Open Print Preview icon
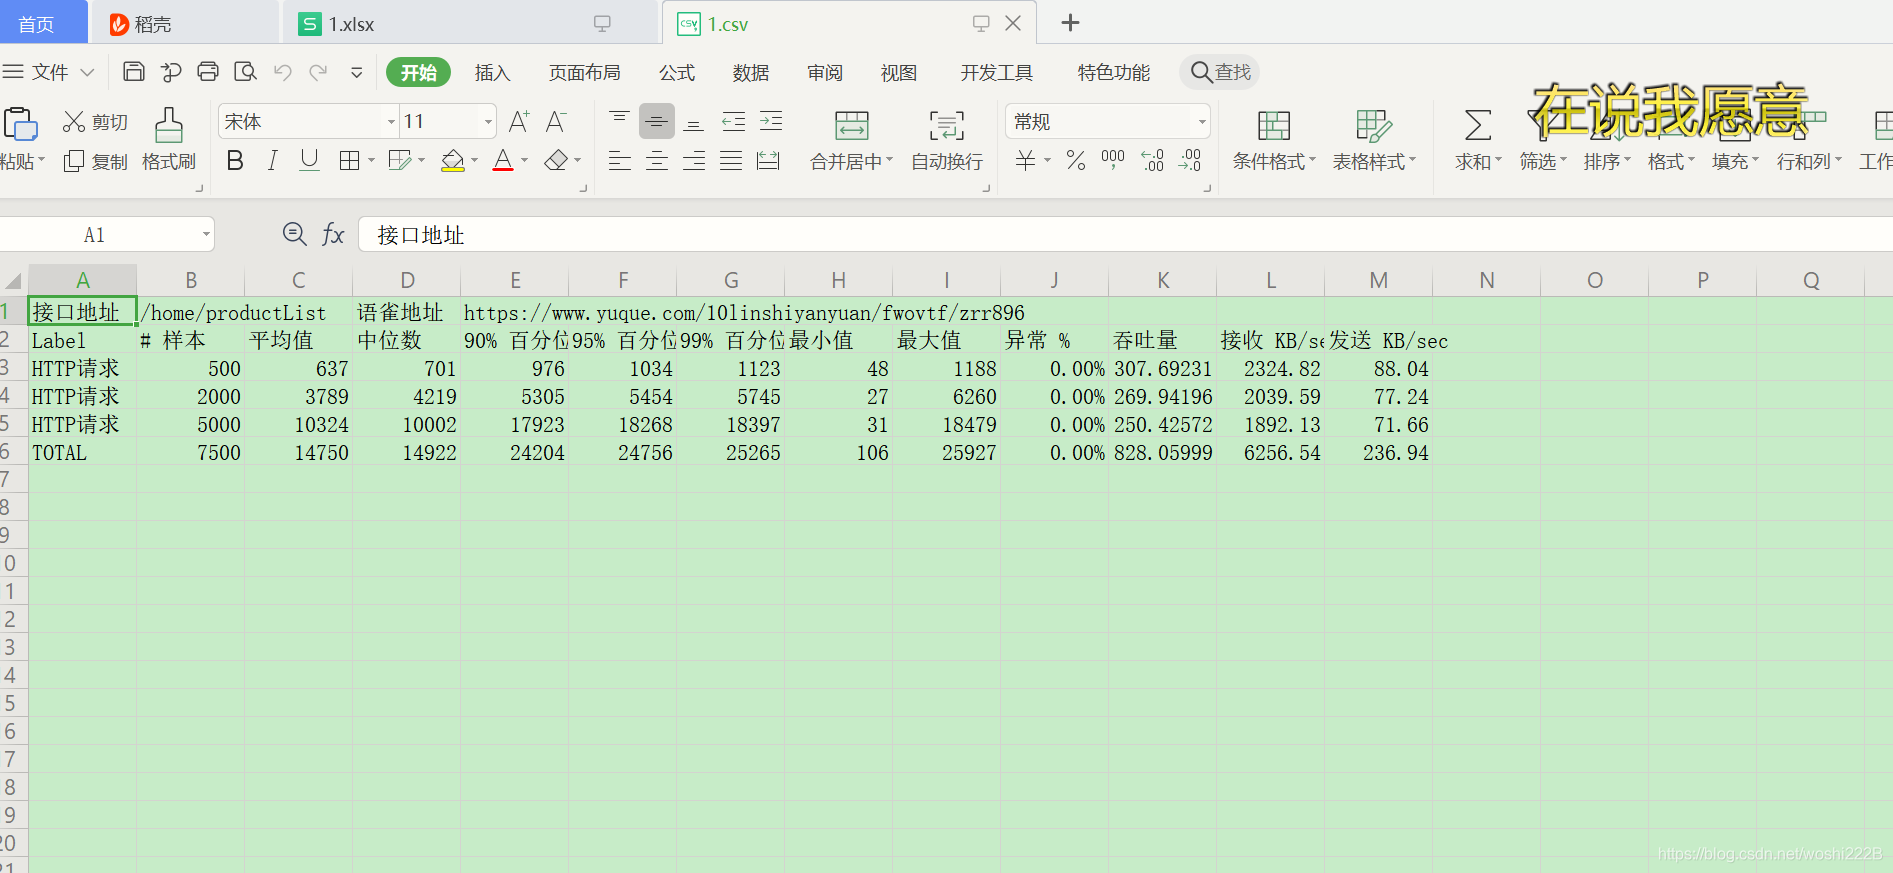Screen dimensions: 1893x873 point(245,71)
